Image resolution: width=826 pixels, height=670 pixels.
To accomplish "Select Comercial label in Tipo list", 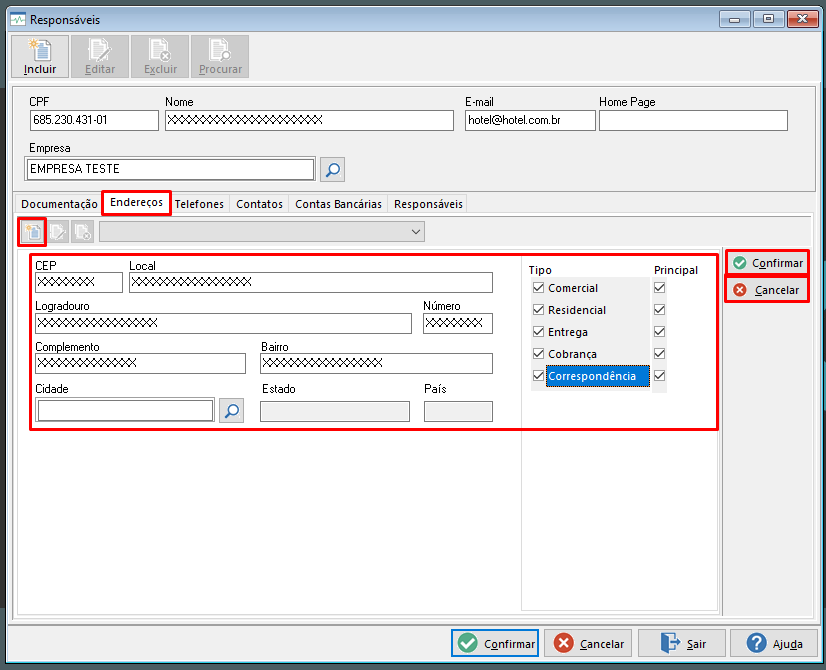I will (x=573, y=288).
